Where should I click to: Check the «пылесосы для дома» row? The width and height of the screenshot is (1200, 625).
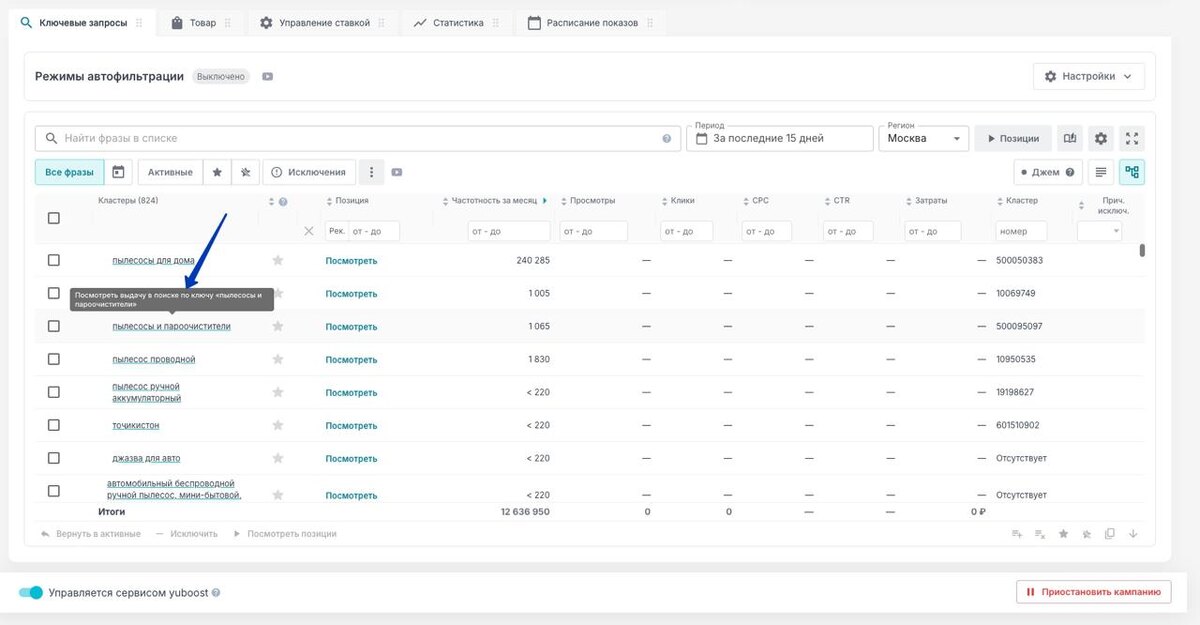(x=54, y=260)
